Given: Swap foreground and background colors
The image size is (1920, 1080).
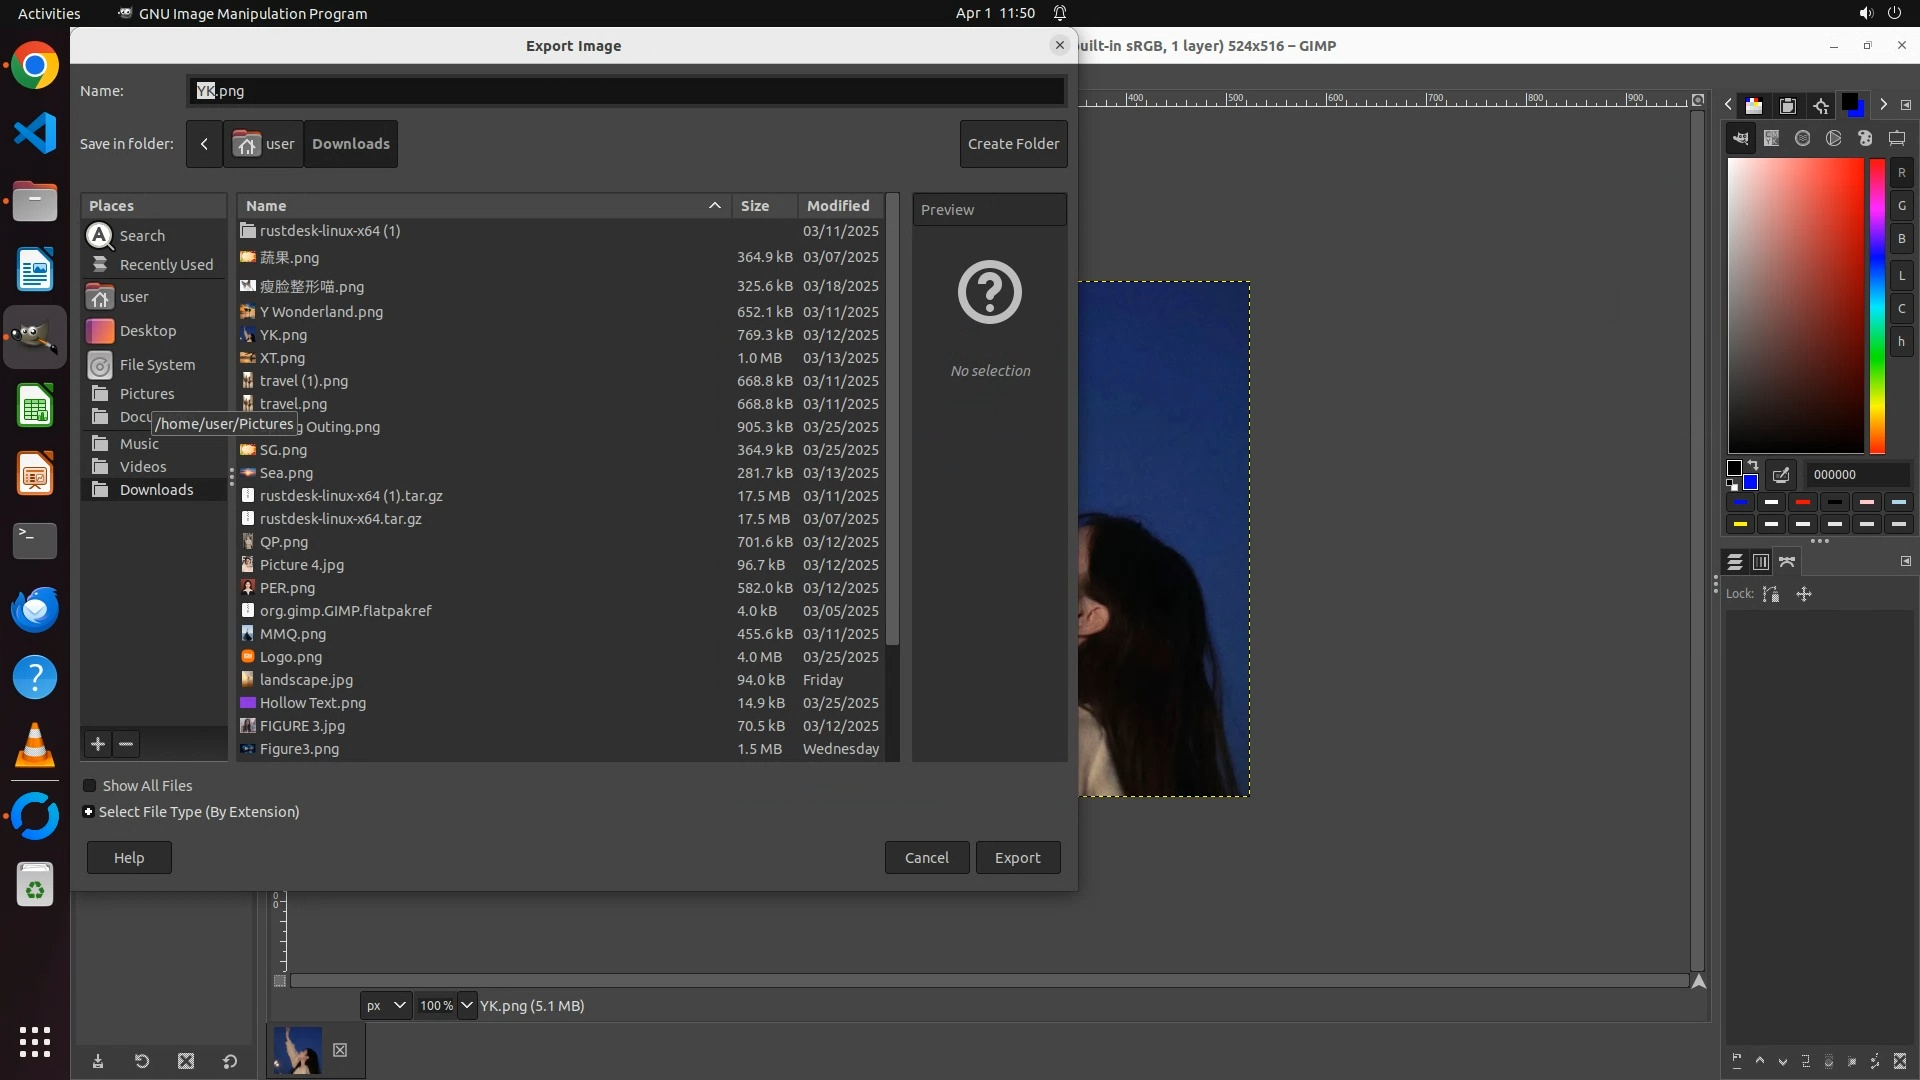Looking at the screenshot, I should click(1753, 465).
